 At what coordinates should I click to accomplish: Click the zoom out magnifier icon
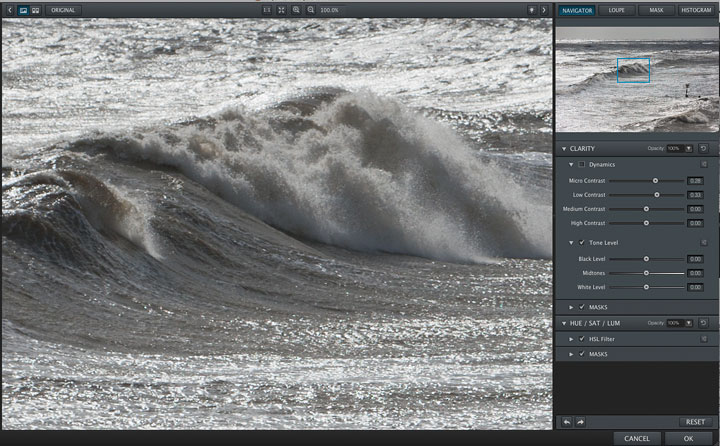click(x=311, y=10)
